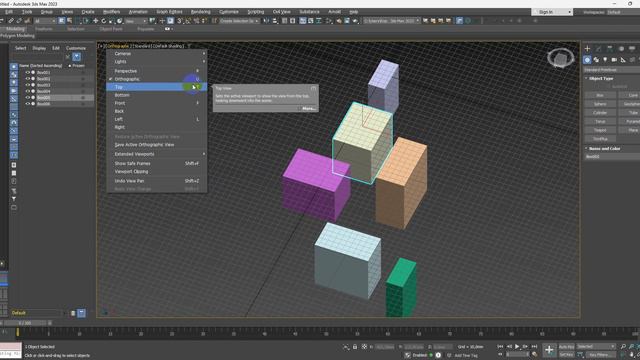Click Undo View Pan entry
The height and width of the screenshot is (360, 640).
coord(156,181)
